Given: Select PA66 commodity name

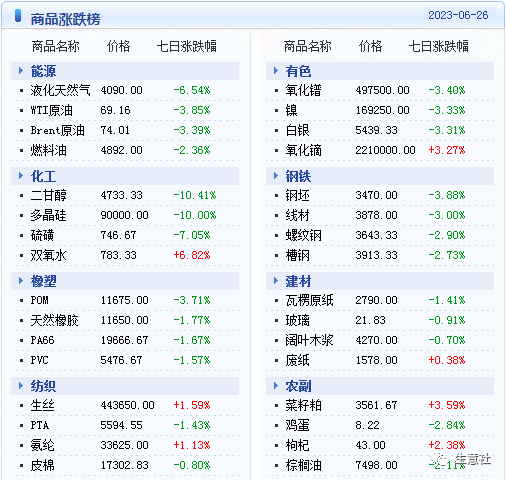Looking at the screenshot, I should click(x=42, y=340).
